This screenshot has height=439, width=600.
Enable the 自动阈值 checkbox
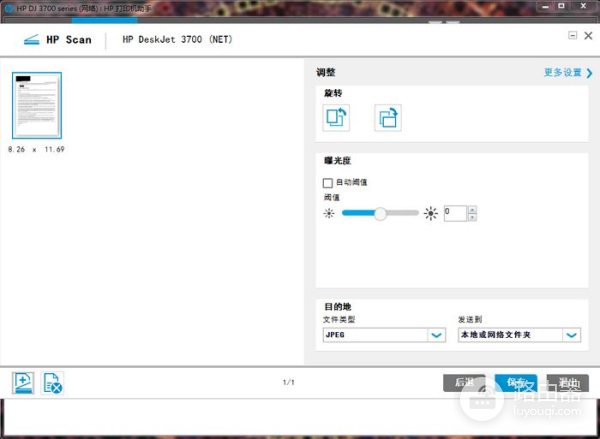[327, 183]
